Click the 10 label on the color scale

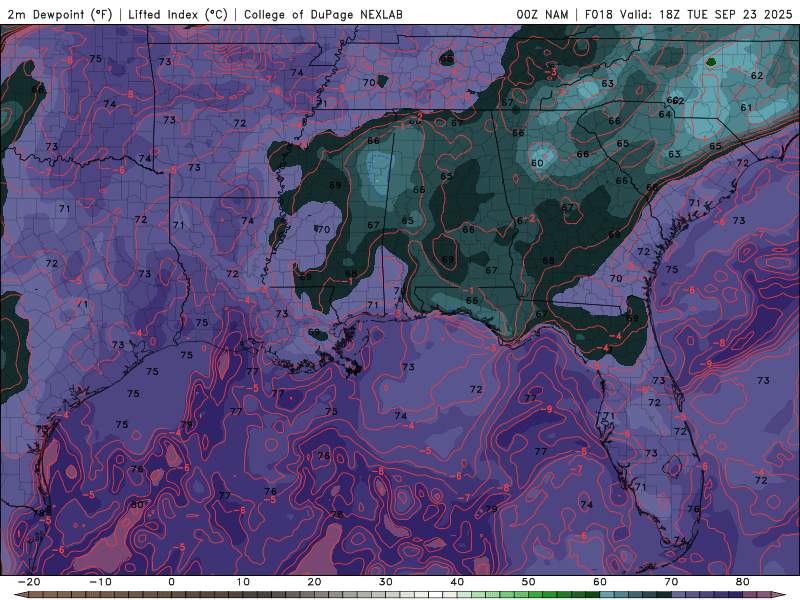point(243,582)
